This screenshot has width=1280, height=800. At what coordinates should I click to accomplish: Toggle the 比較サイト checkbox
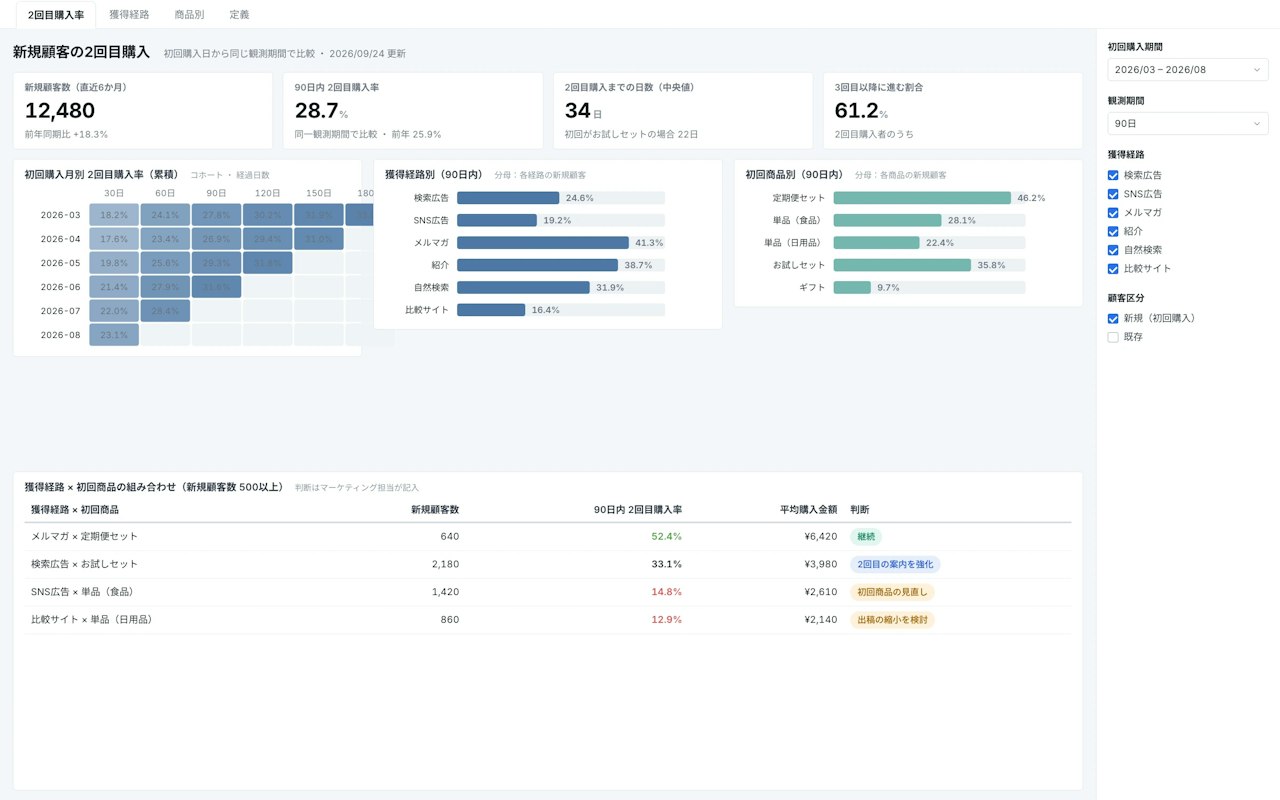click(1113, 269)
